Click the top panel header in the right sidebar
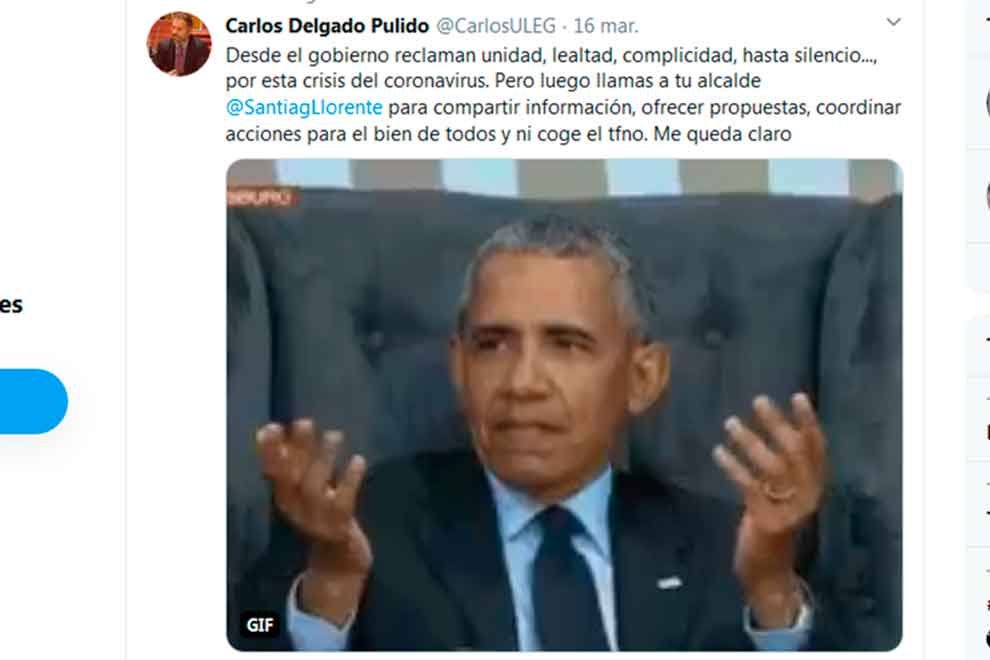Viewport: 990px width, 660px height. pos(987,19)
